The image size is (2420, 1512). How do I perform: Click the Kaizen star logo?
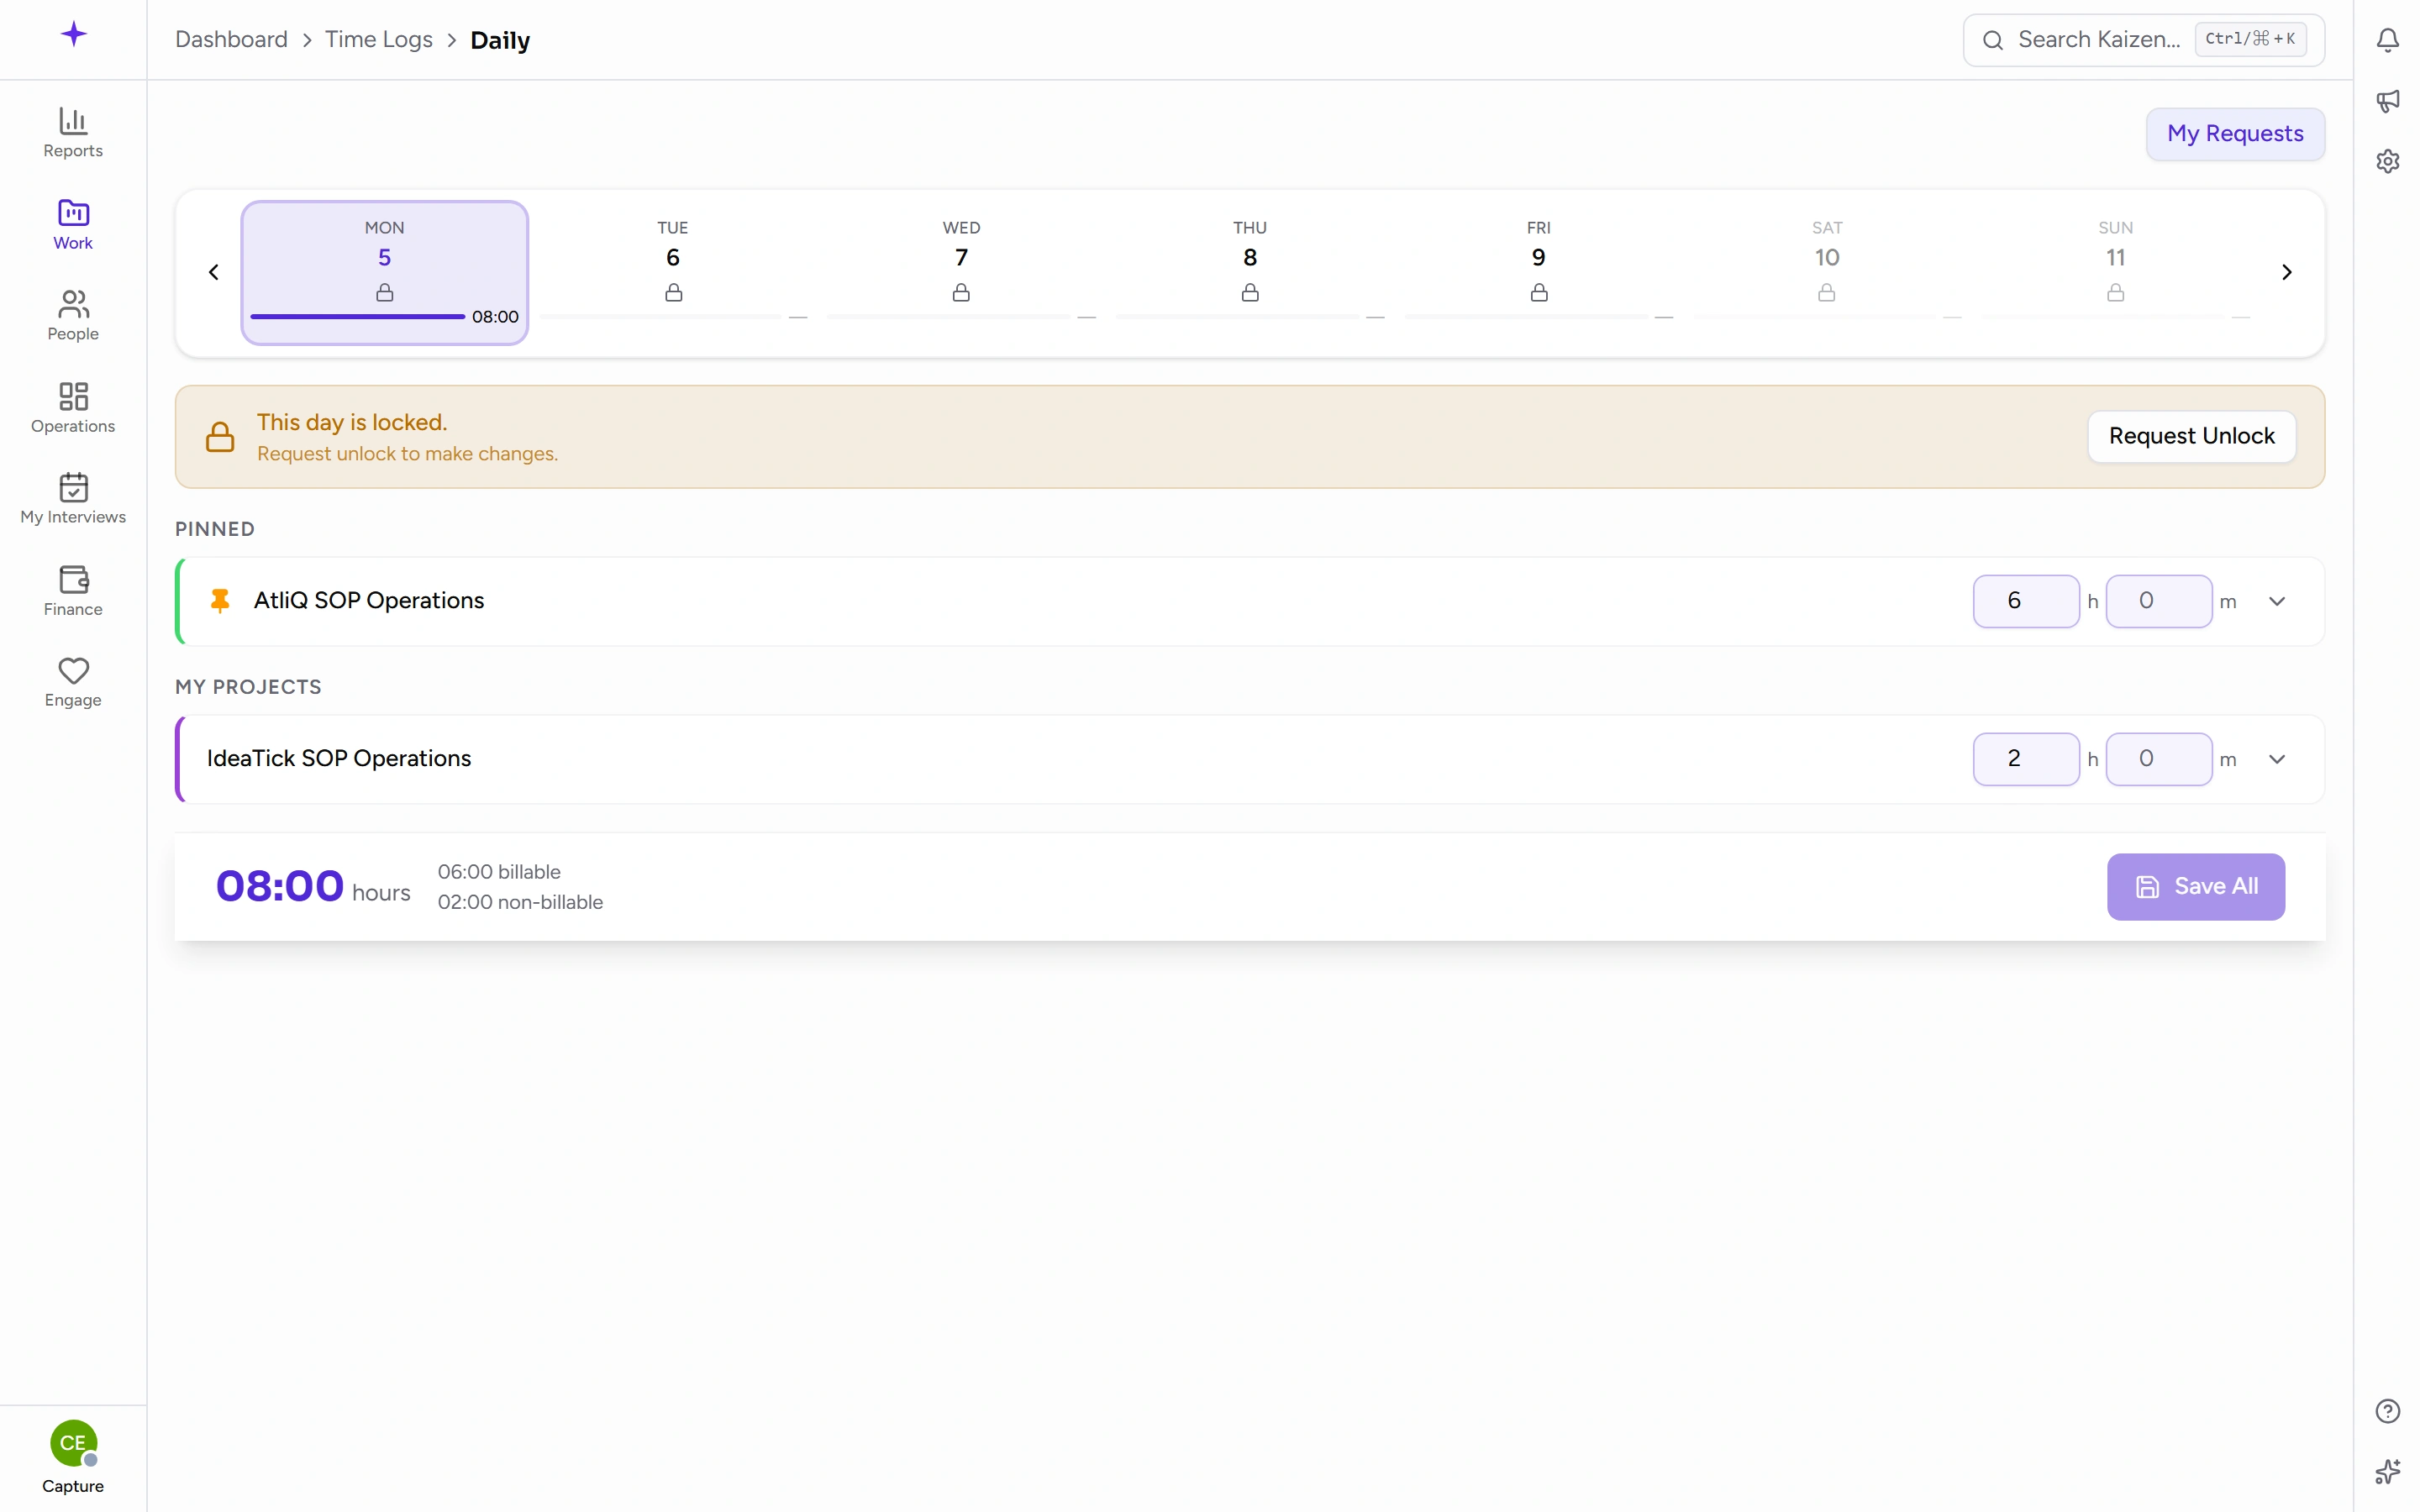coord(73,34)
